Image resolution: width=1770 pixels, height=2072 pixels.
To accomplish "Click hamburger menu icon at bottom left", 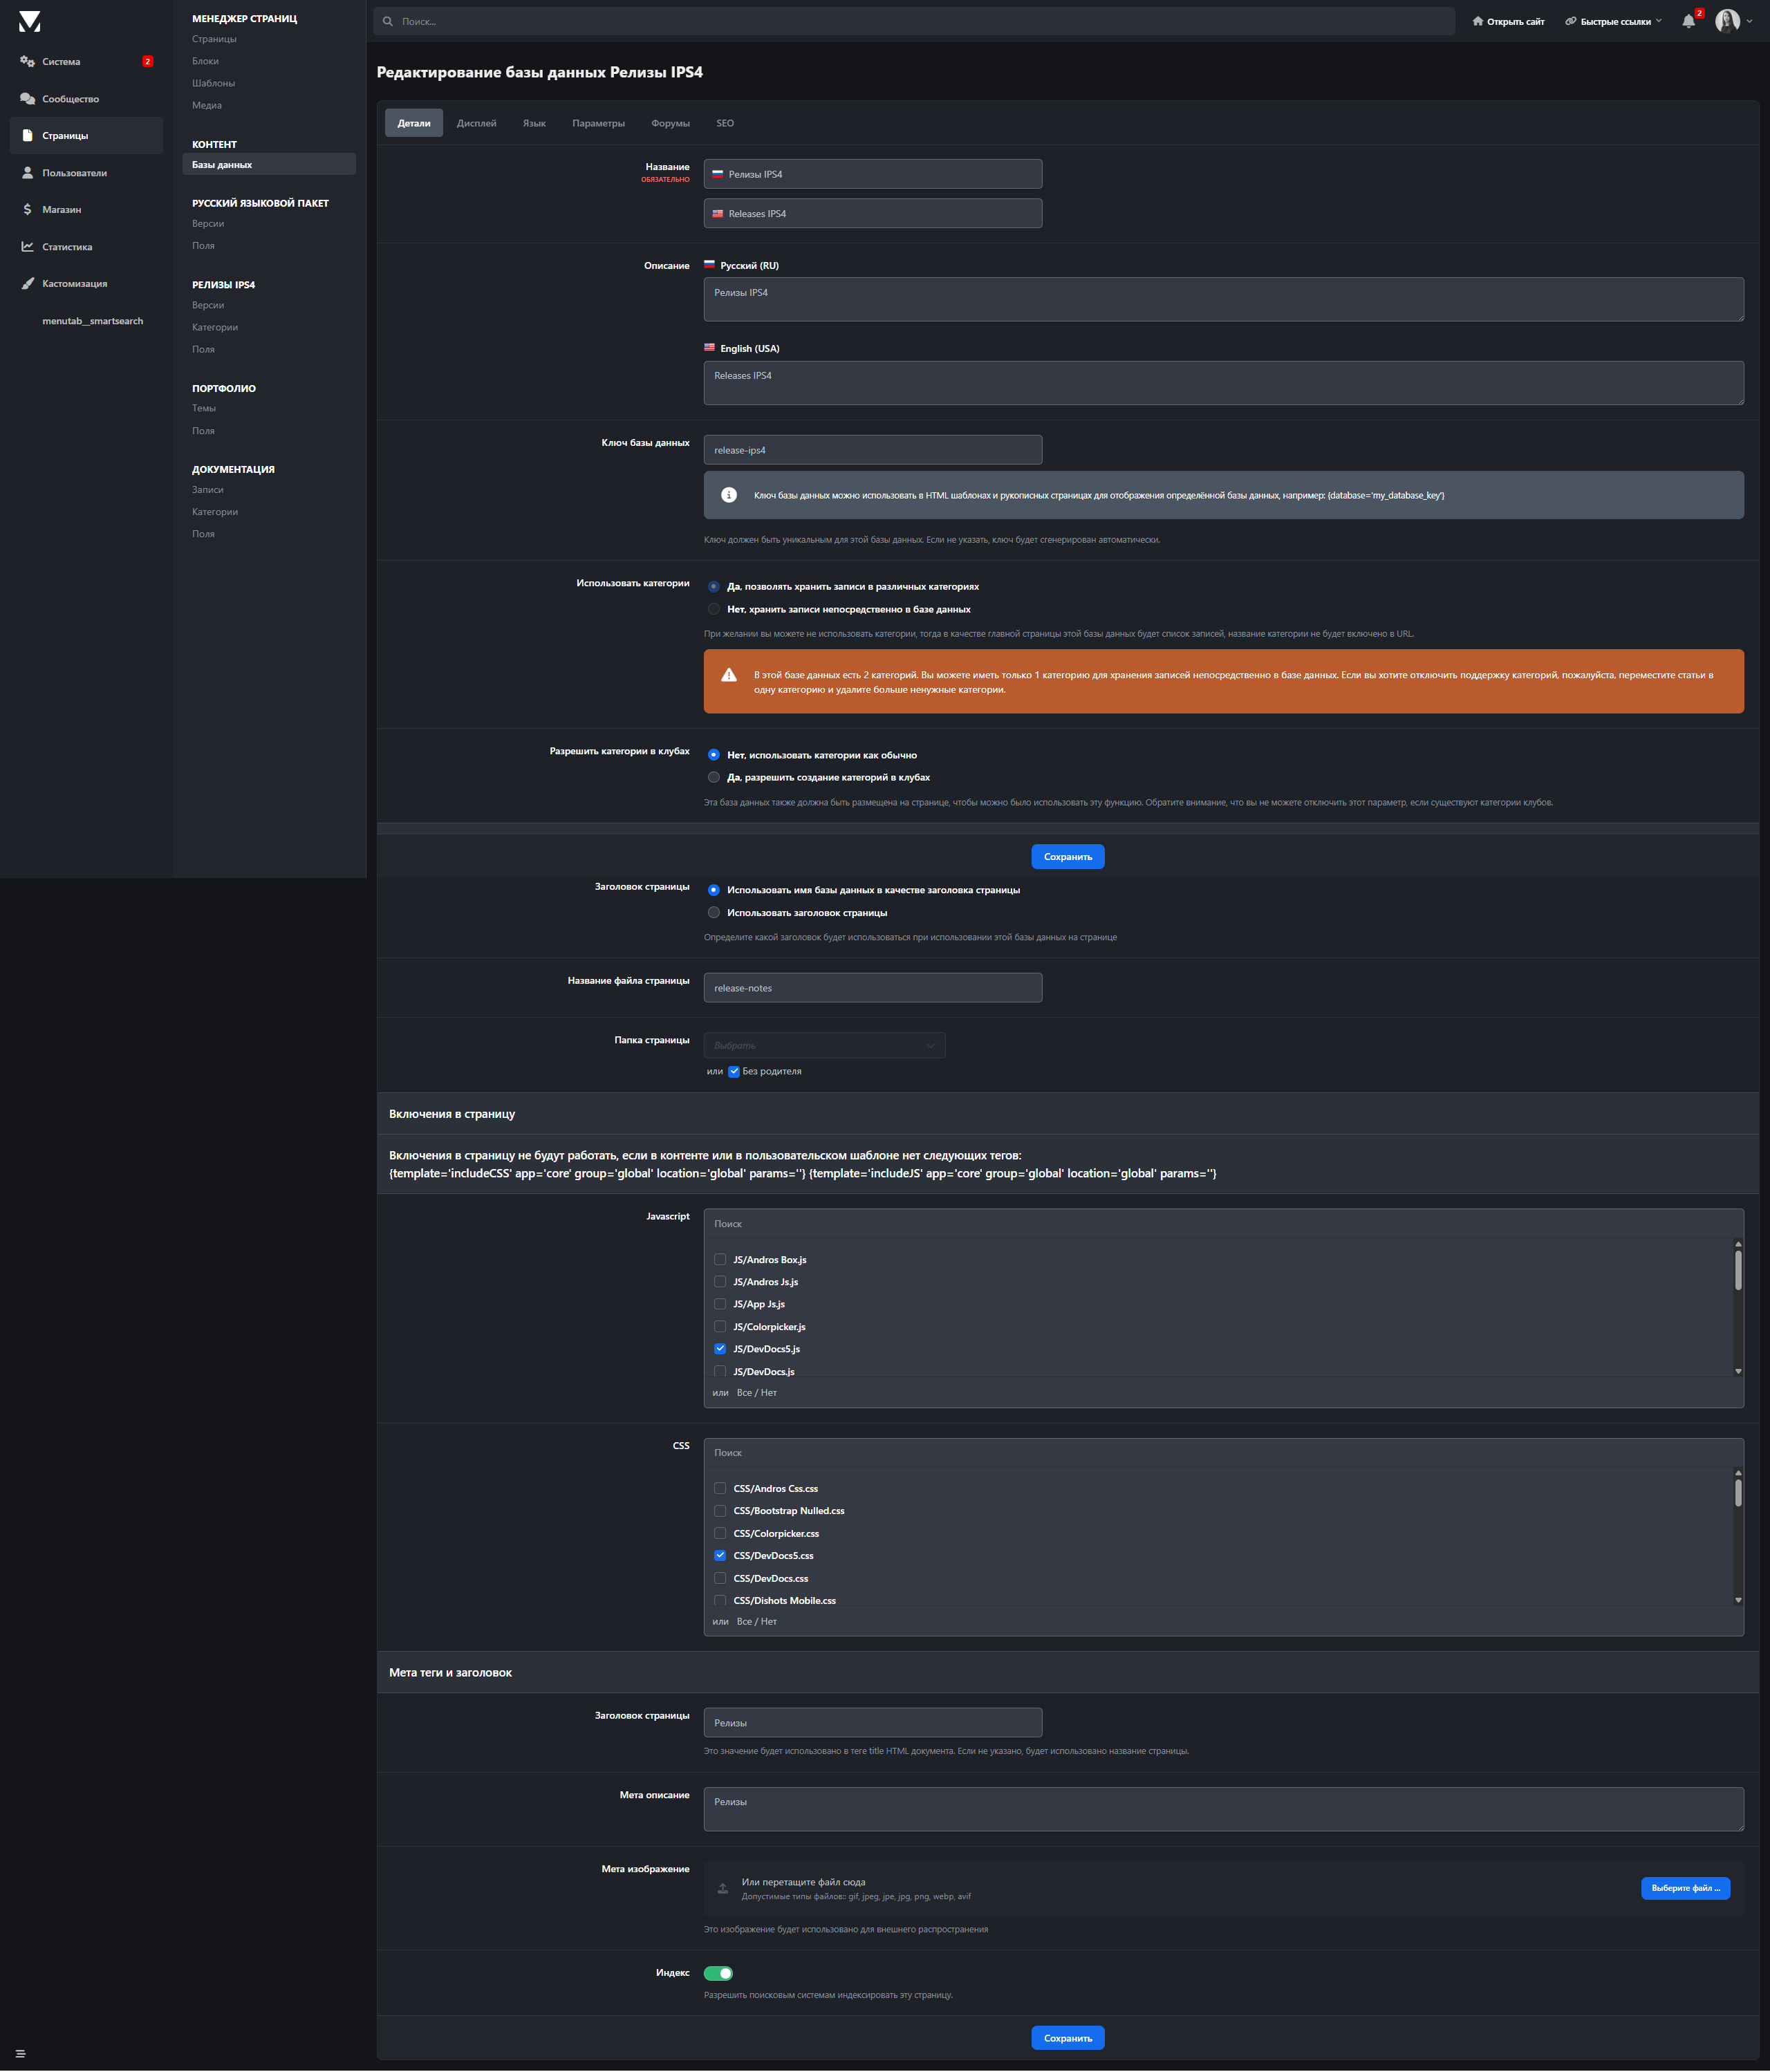I will click(20, 2054).
